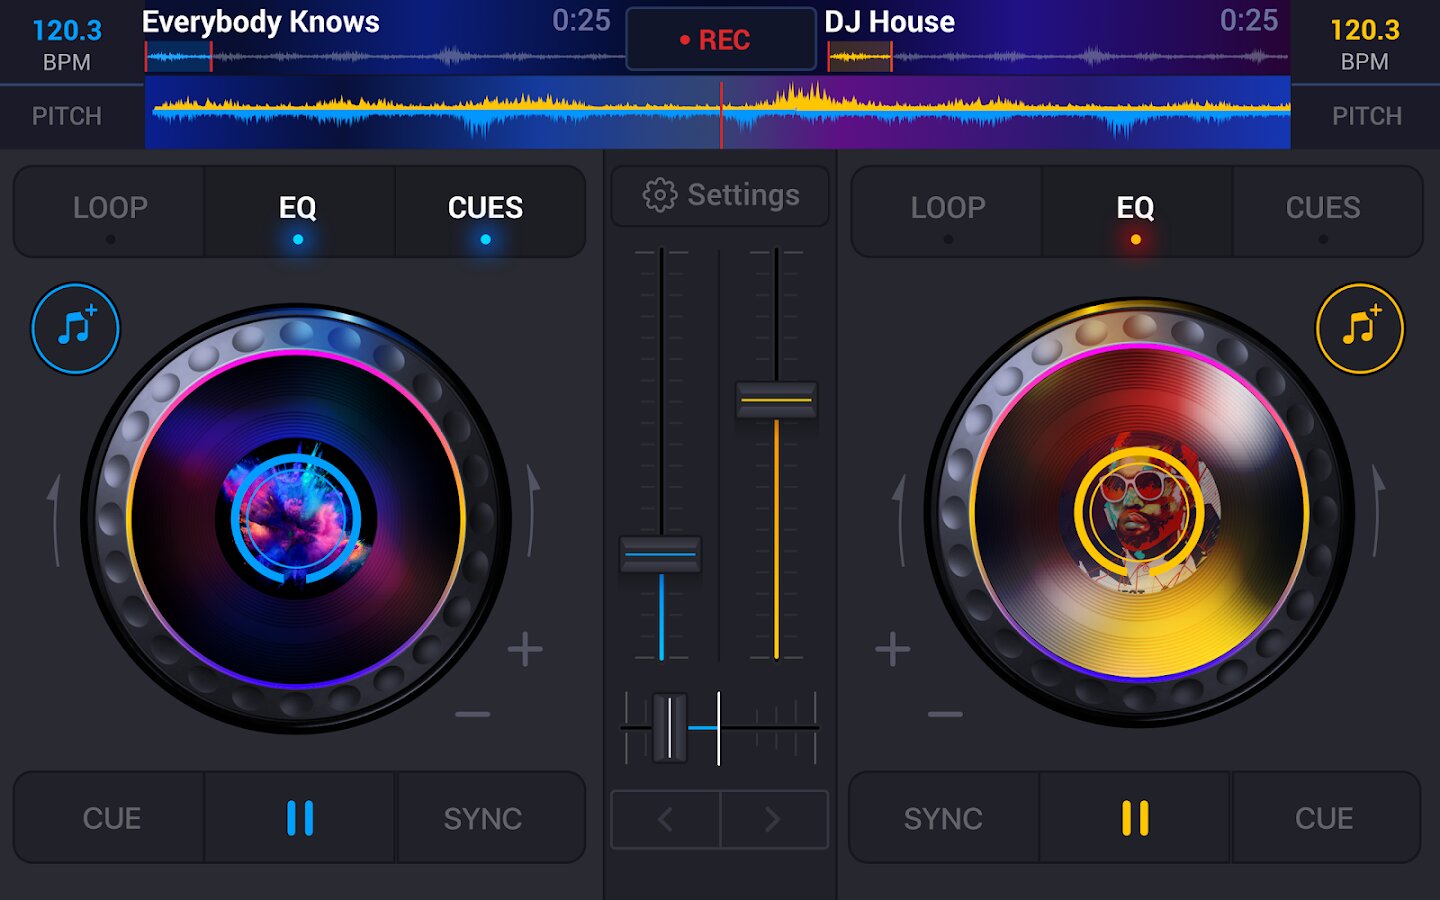Tap the right deck add-music icon
1440x900 pixels.
tap(1359, 329)
